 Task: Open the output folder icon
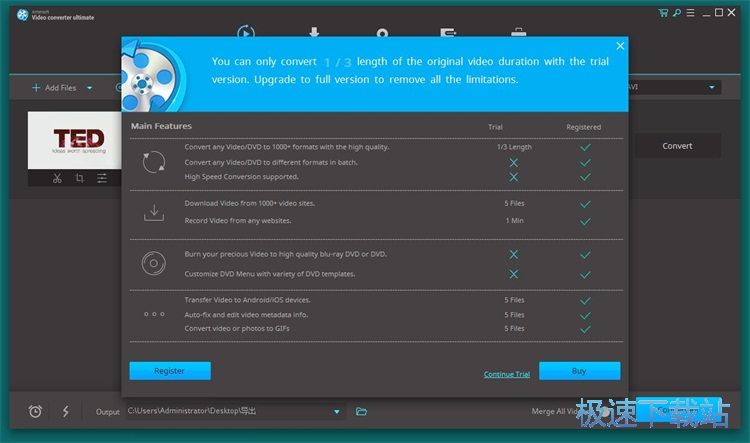[362, 411]
